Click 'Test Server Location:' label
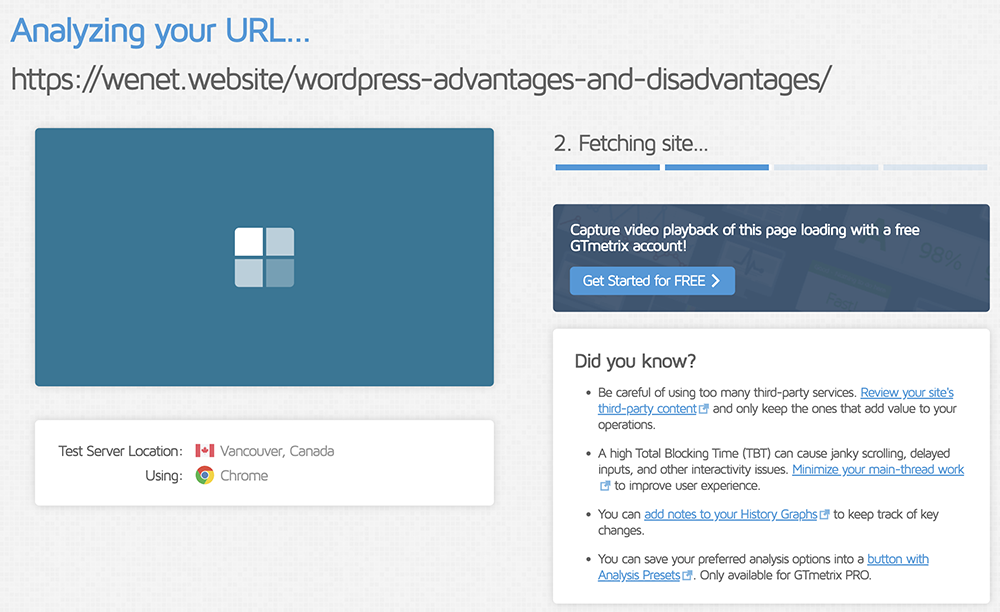1000x612 pixels. pos(121,451)
